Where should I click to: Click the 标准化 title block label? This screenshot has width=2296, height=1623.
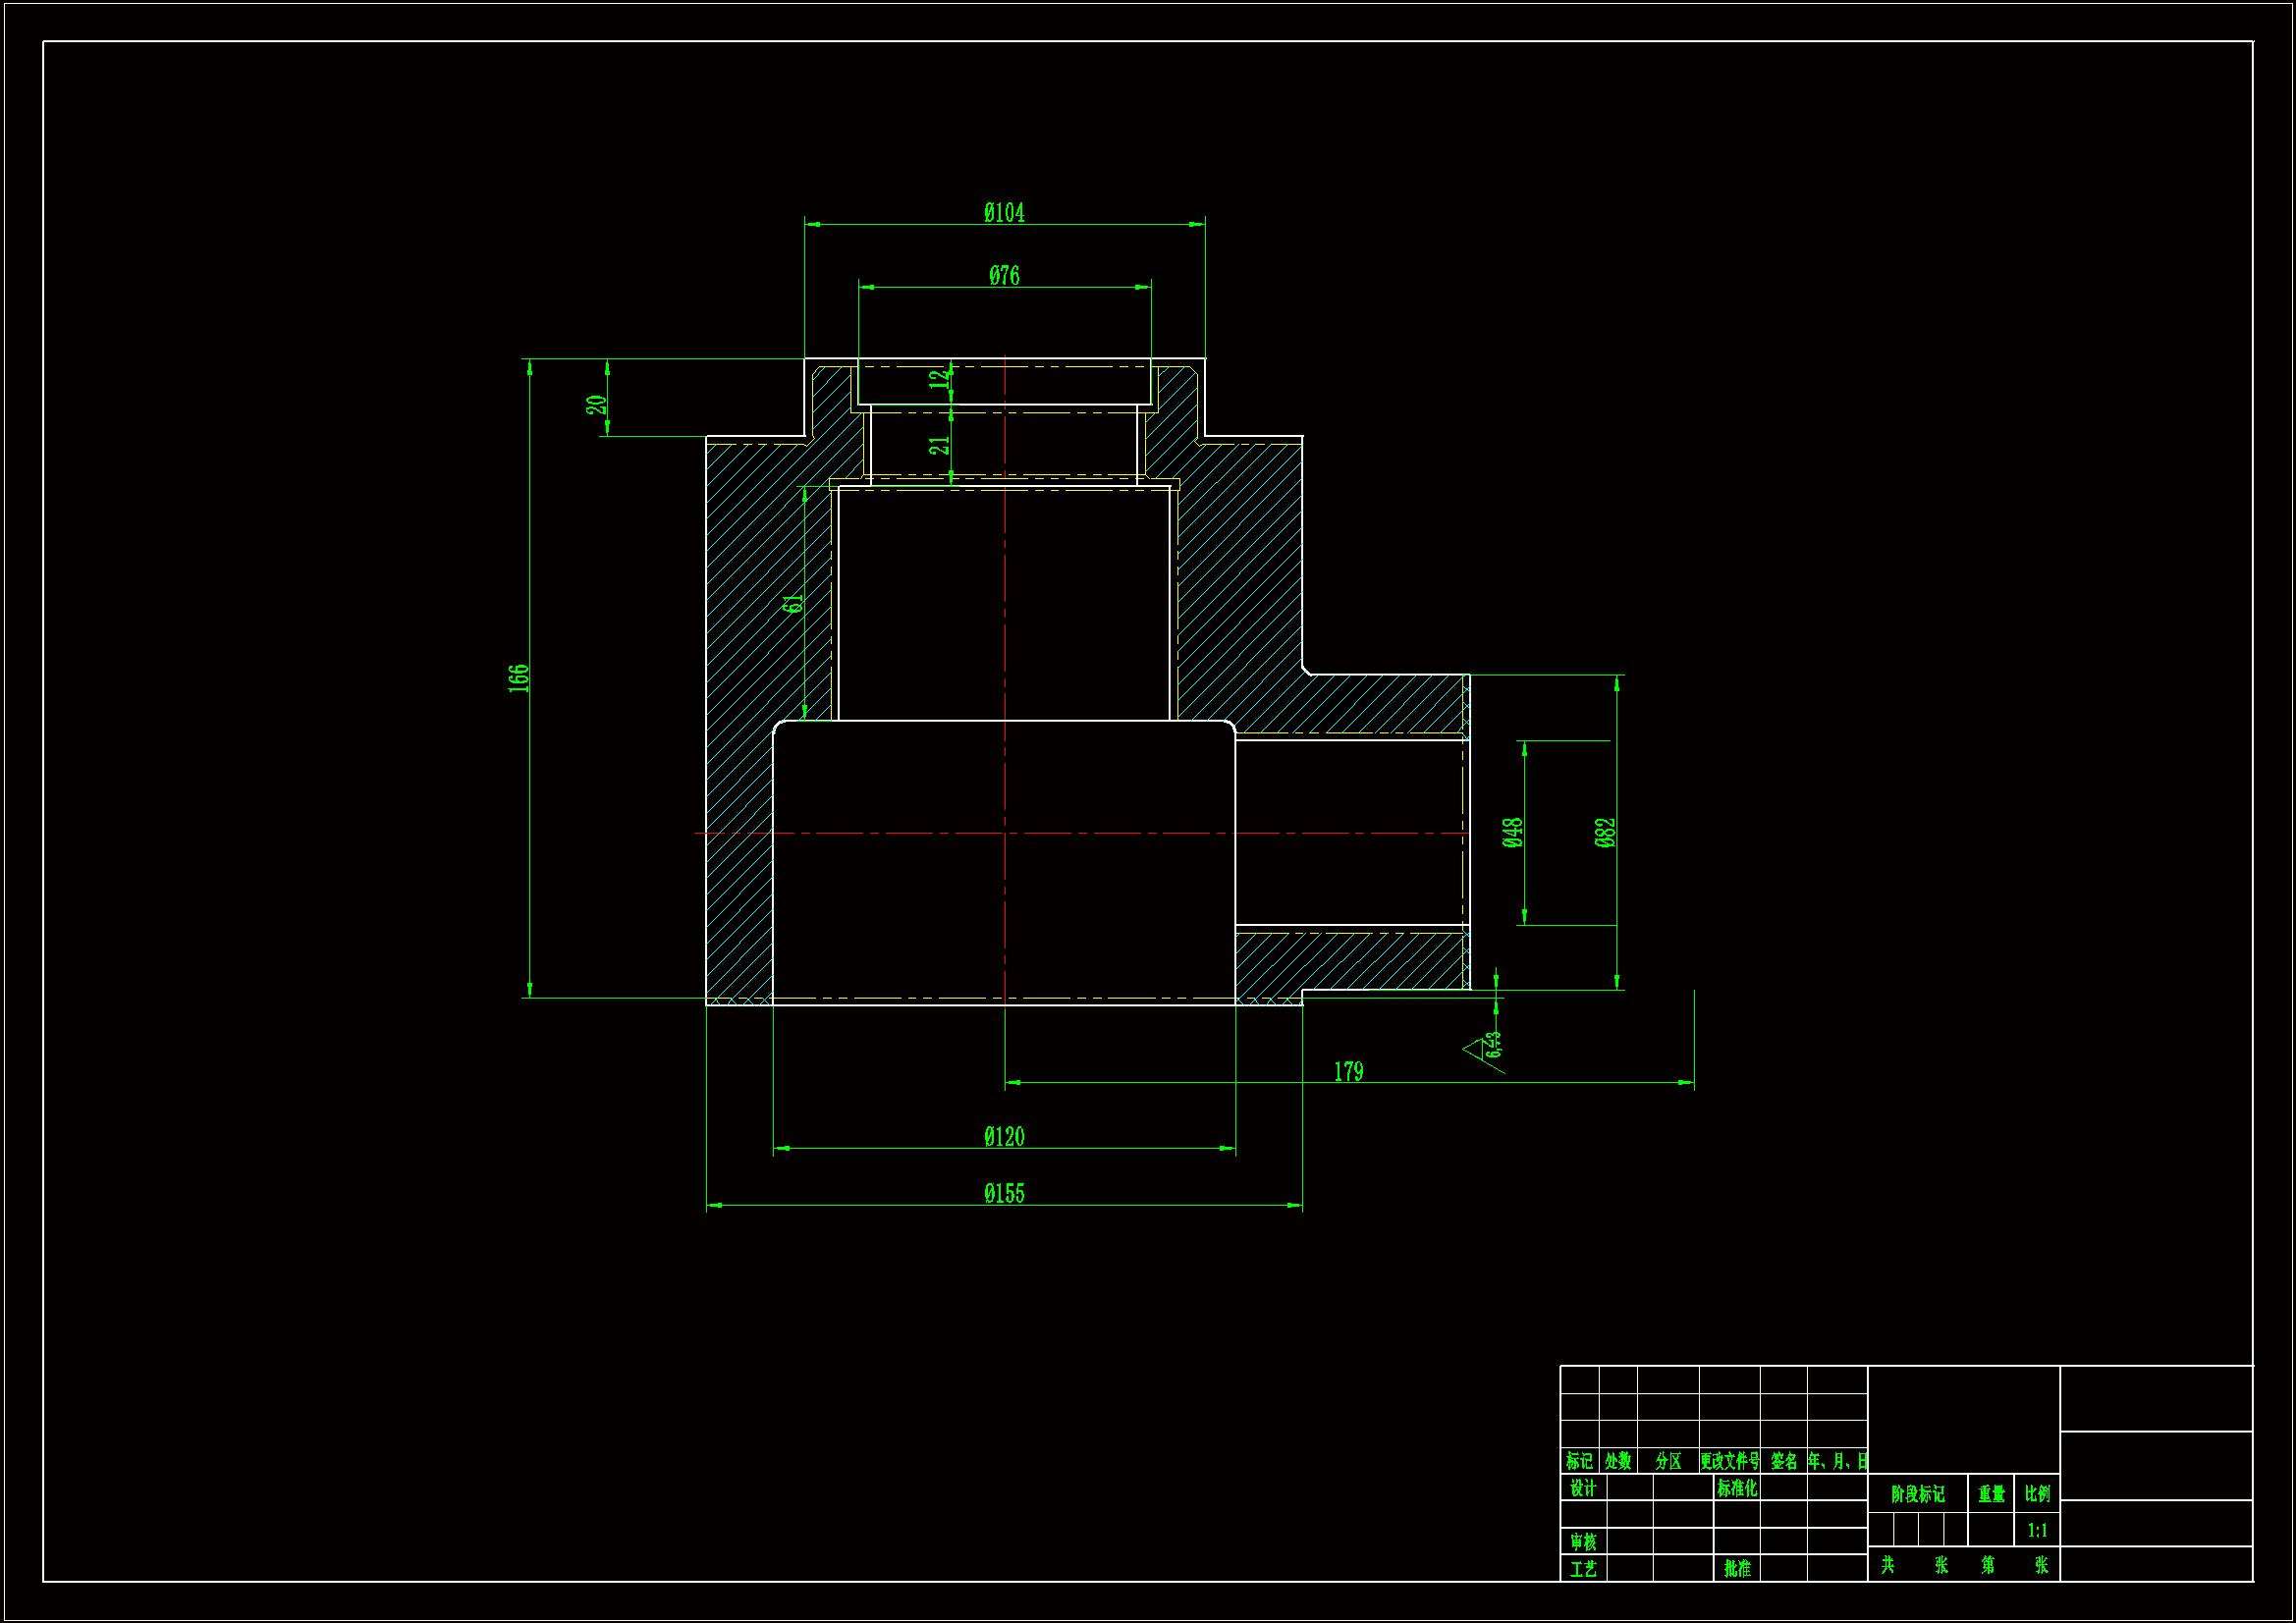tap(1737, 1488)
